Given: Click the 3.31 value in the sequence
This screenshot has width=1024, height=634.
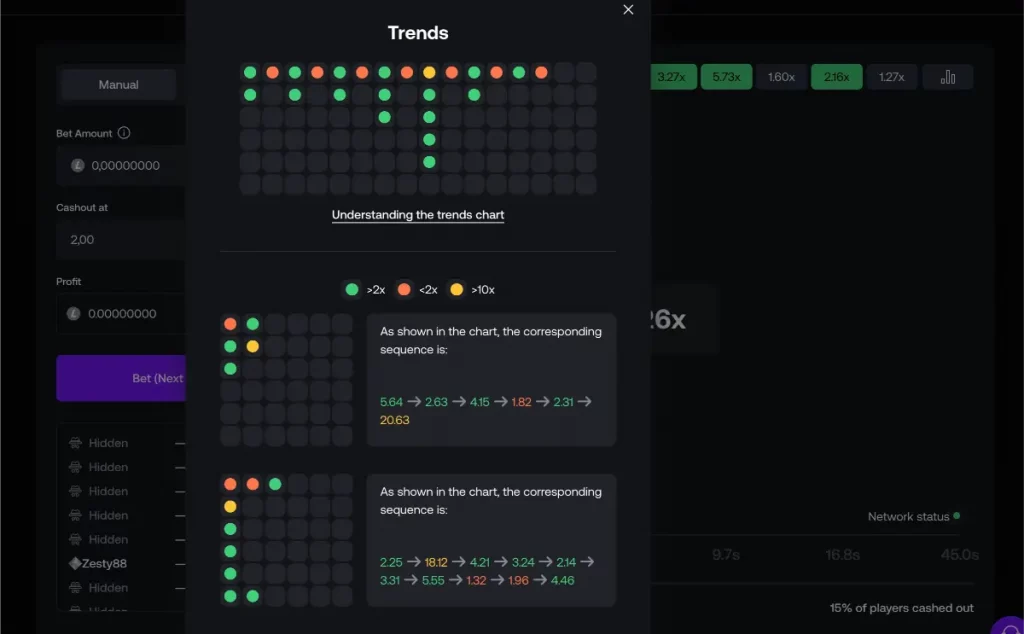Looking at the screenshot, I should tap(389, 580).
